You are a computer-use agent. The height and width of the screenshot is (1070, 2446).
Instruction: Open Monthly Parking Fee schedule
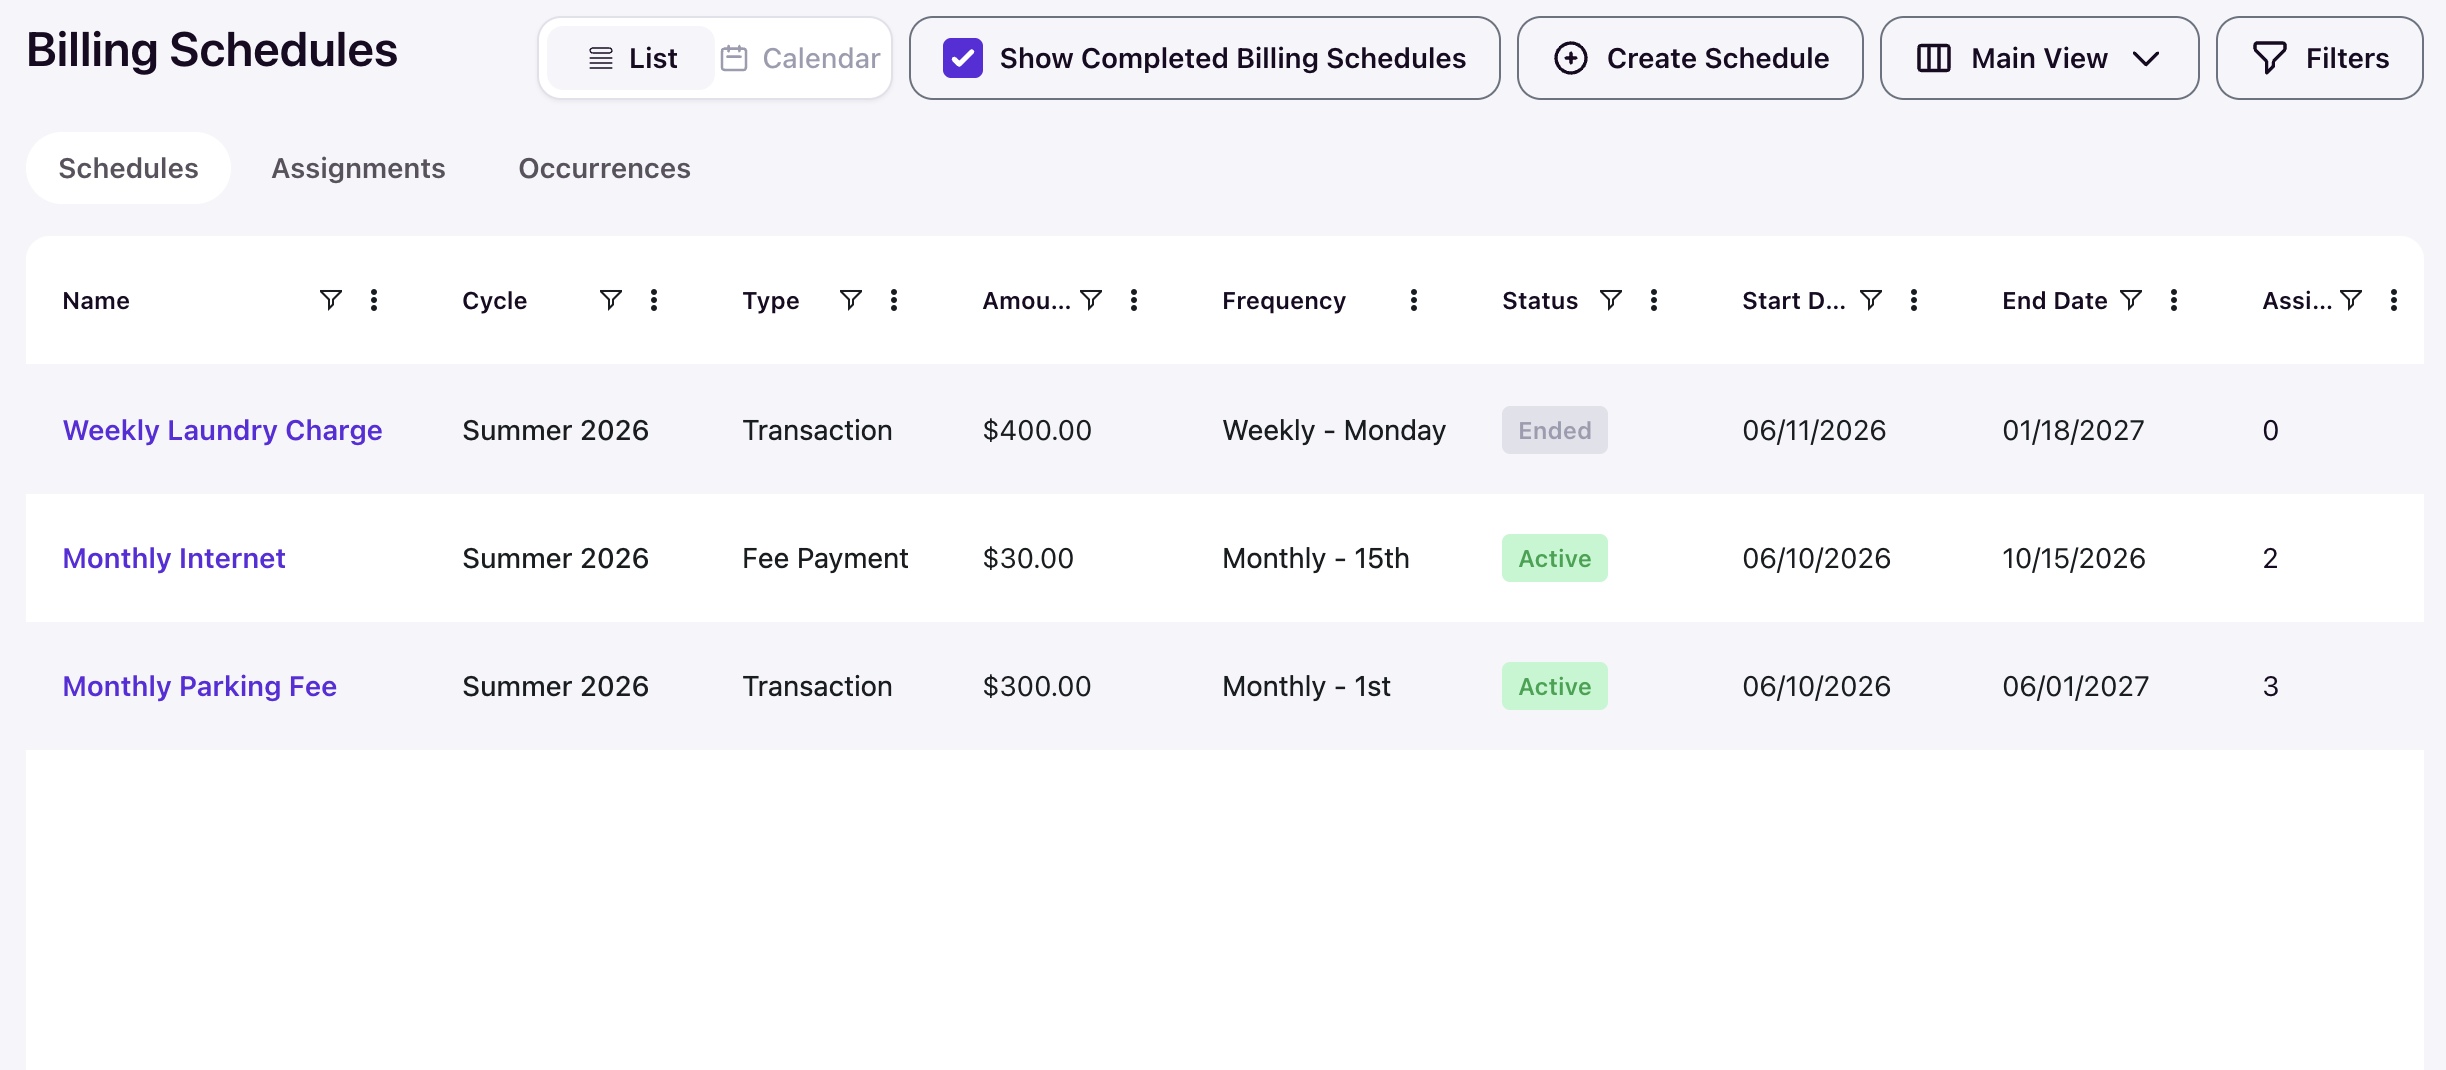coord(199,686)
